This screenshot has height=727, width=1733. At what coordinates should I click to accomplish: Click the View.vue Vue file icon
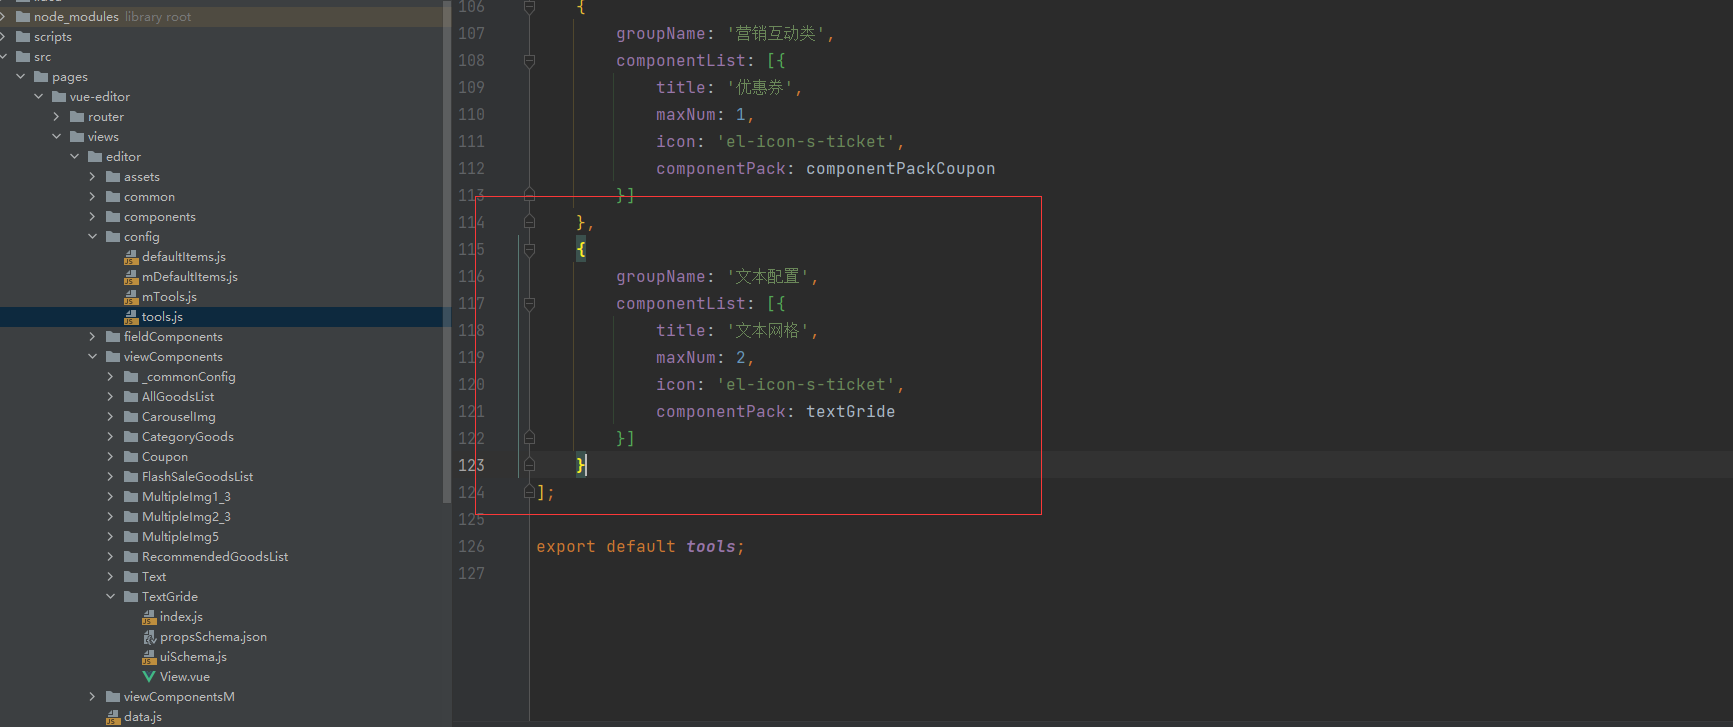point(149,677)
